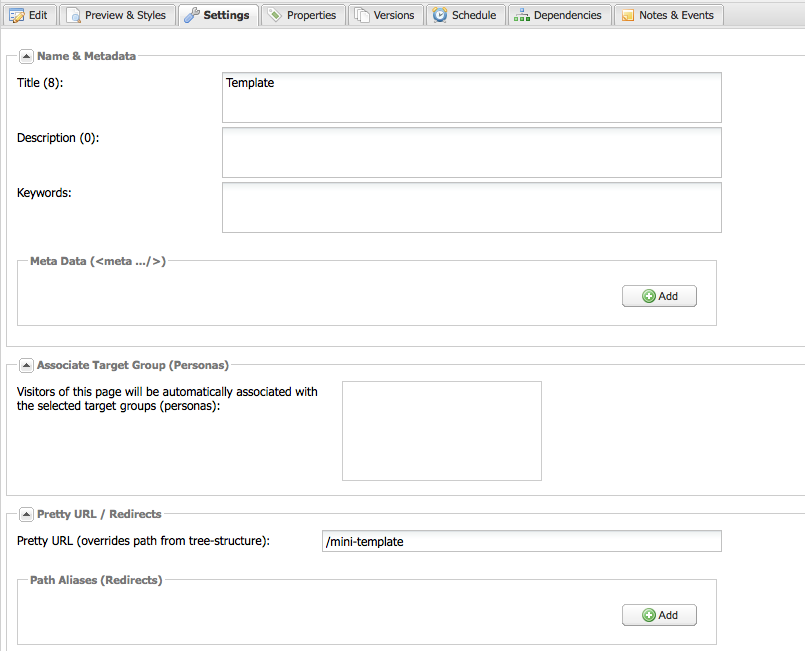Click the Versions copy icon
Viewport: 805px width, 651px height.
pyautogui.click(x=361, y=15)
